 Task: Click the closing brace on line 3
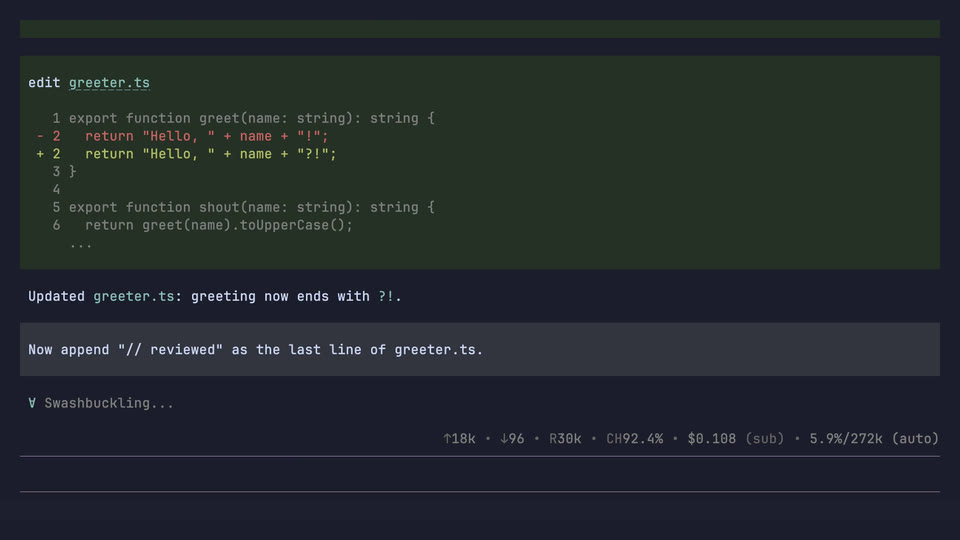tap(72, 171)
